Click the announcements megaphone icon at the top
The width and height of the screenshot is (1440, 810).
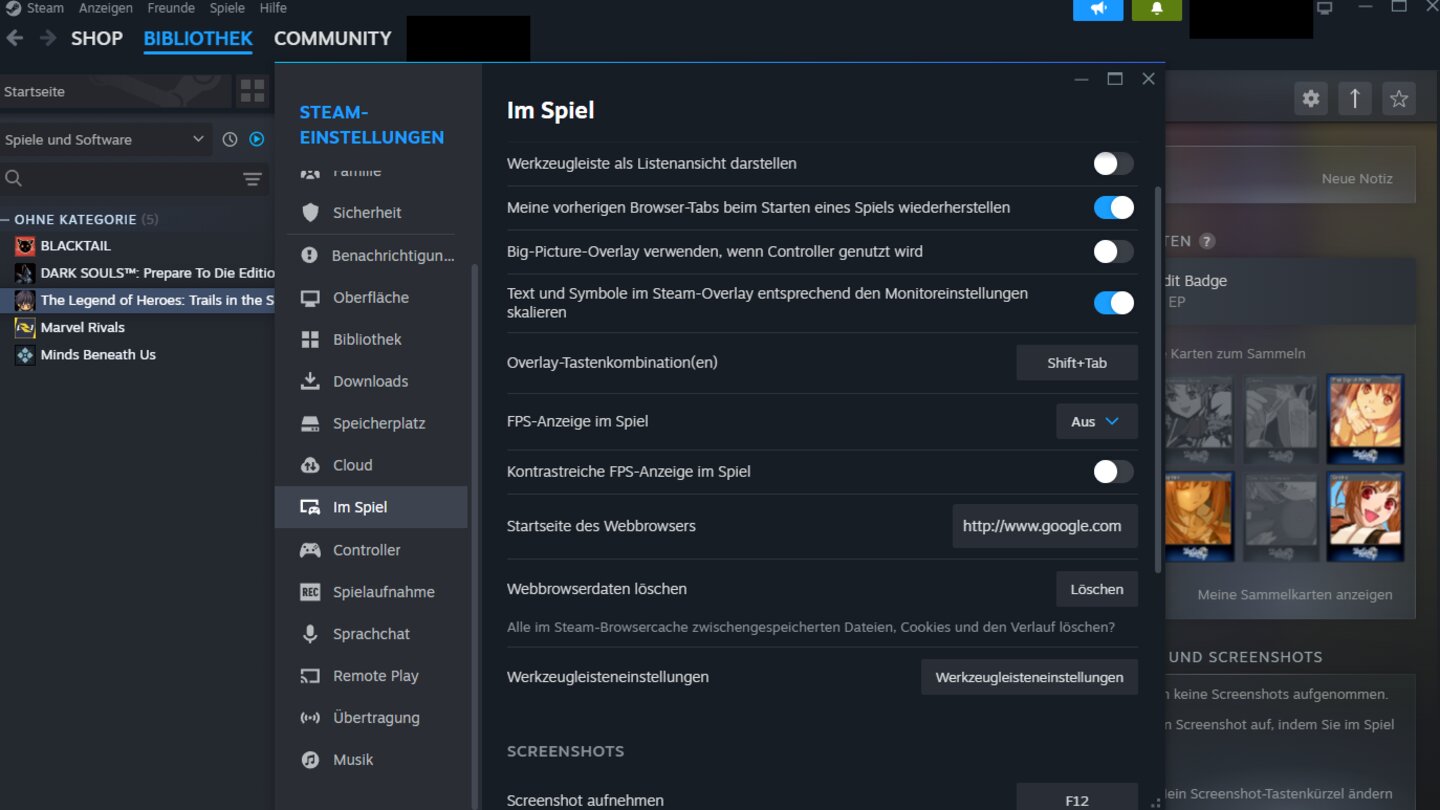click(1098, 10)
